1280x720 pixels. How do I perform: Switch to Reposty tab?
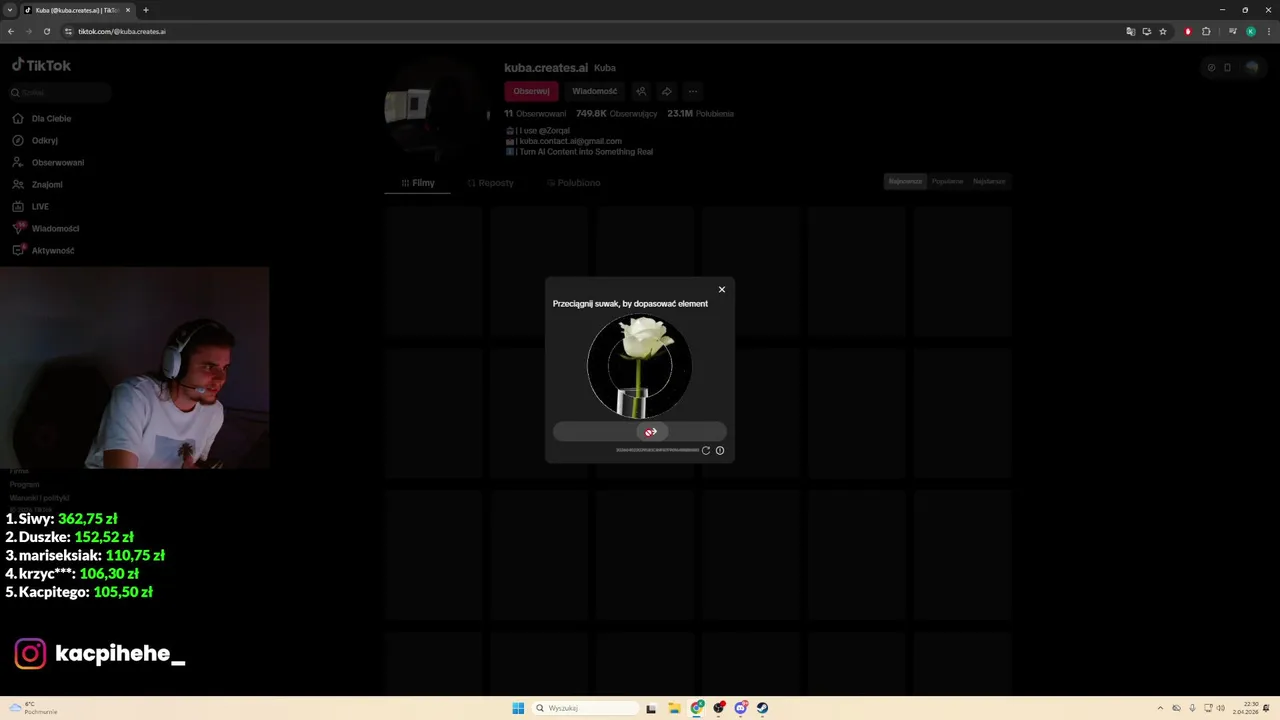pos(491,183)
